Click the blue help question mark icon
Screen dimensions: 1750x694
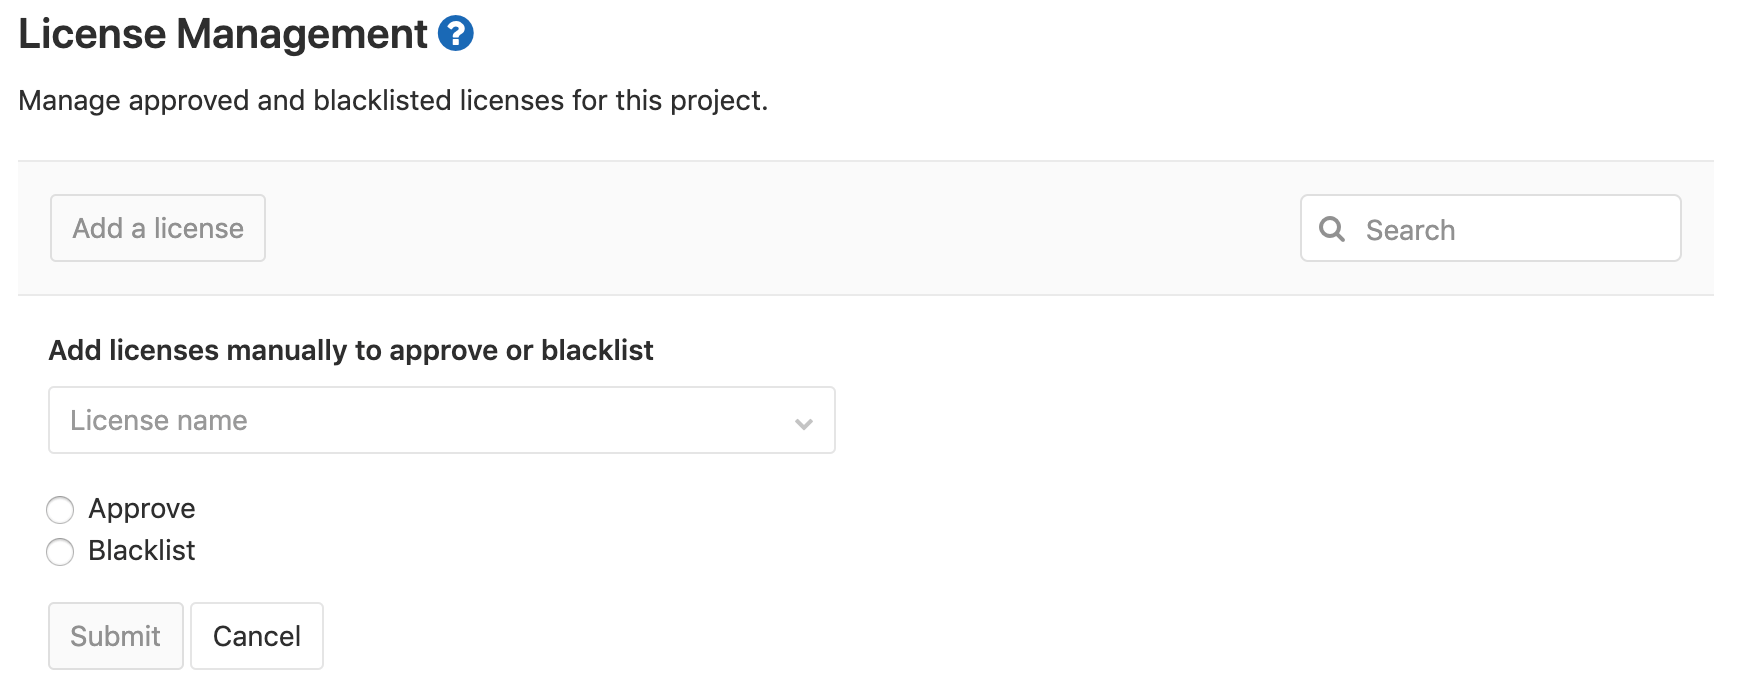tap(456, 34)
